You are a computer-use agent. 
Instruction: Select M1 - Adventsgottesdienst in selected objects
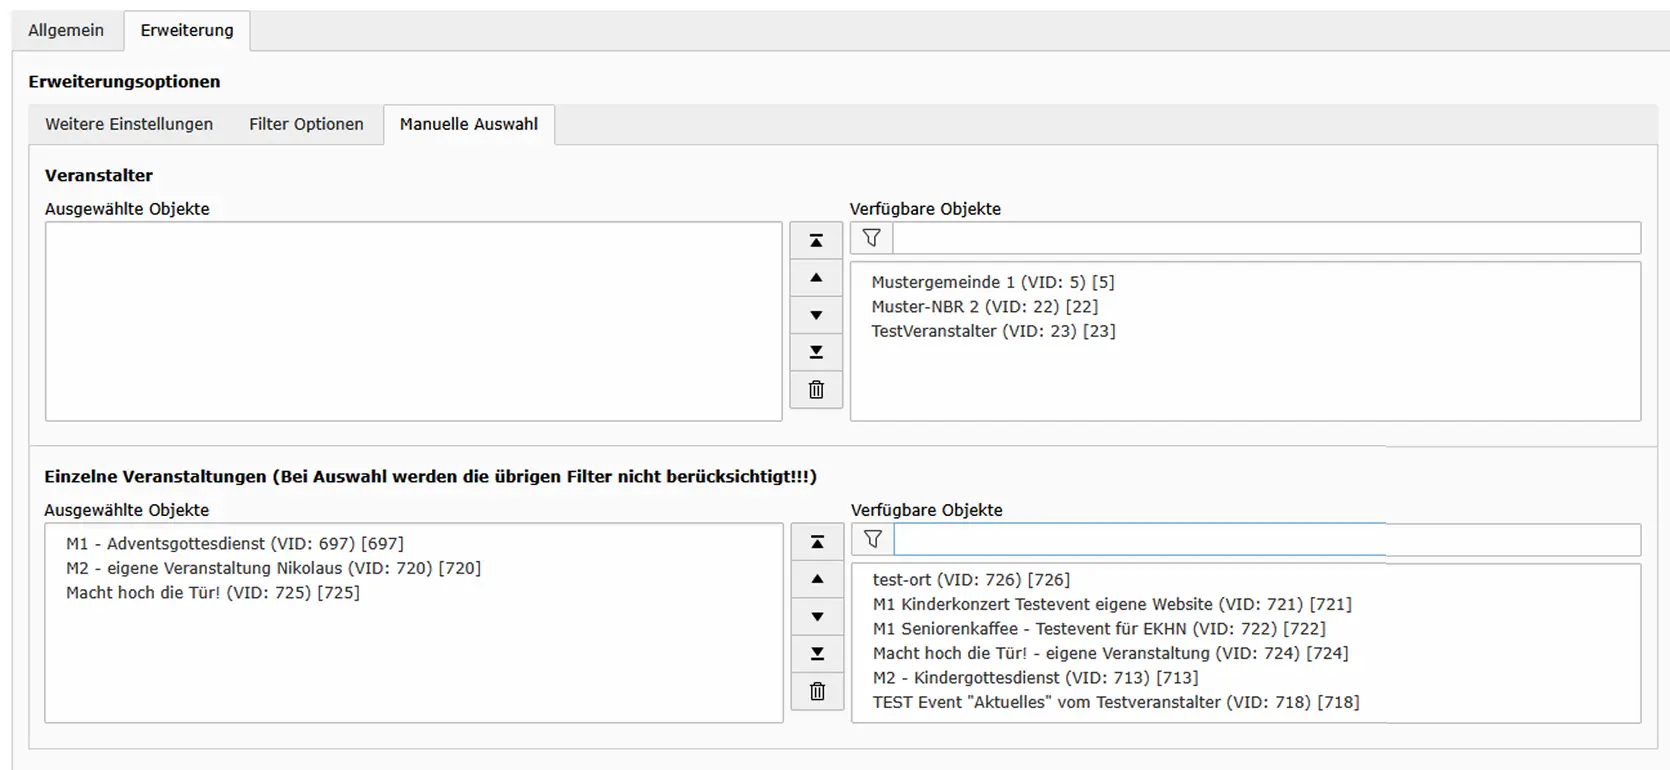pyautogui.click(x=235, y=544)
